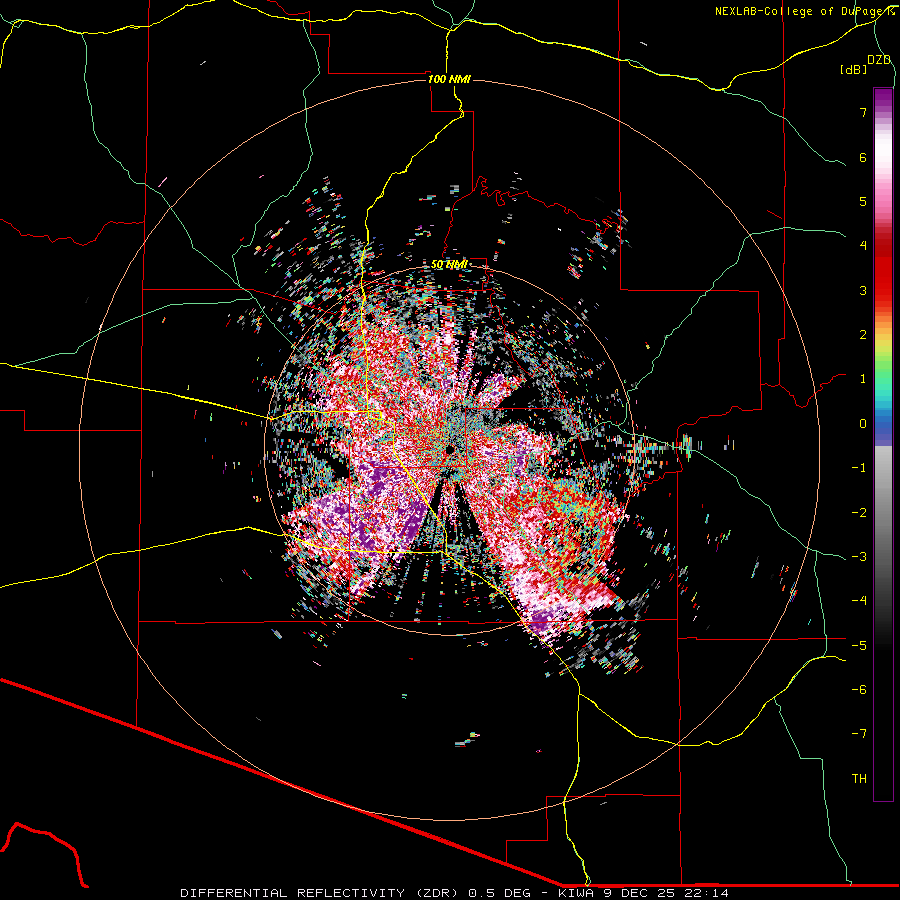
Task: Click the Differential Reflectivity caption text
Action: pos(454,893)
